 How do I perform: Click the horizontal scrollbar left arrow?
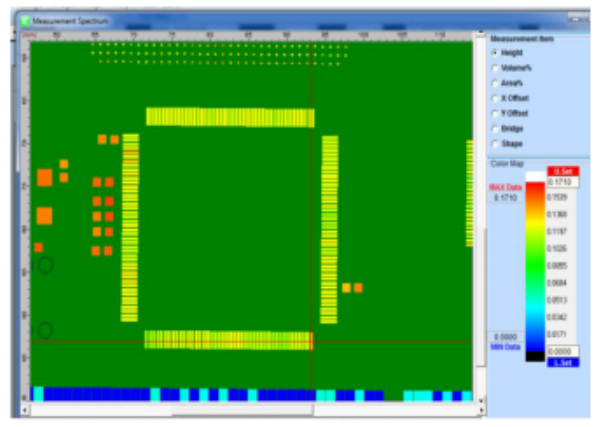pos(25,410)
